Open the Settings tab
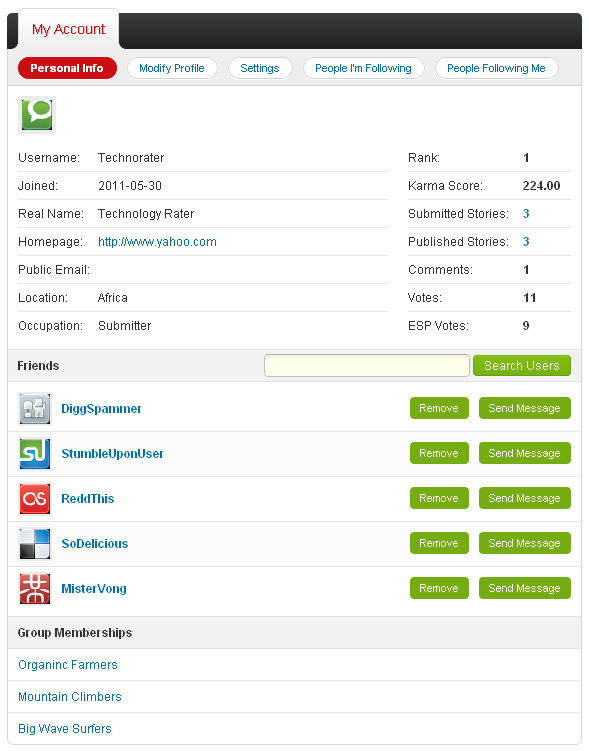This screenshot has height=751, width=589. pos(260,68)
